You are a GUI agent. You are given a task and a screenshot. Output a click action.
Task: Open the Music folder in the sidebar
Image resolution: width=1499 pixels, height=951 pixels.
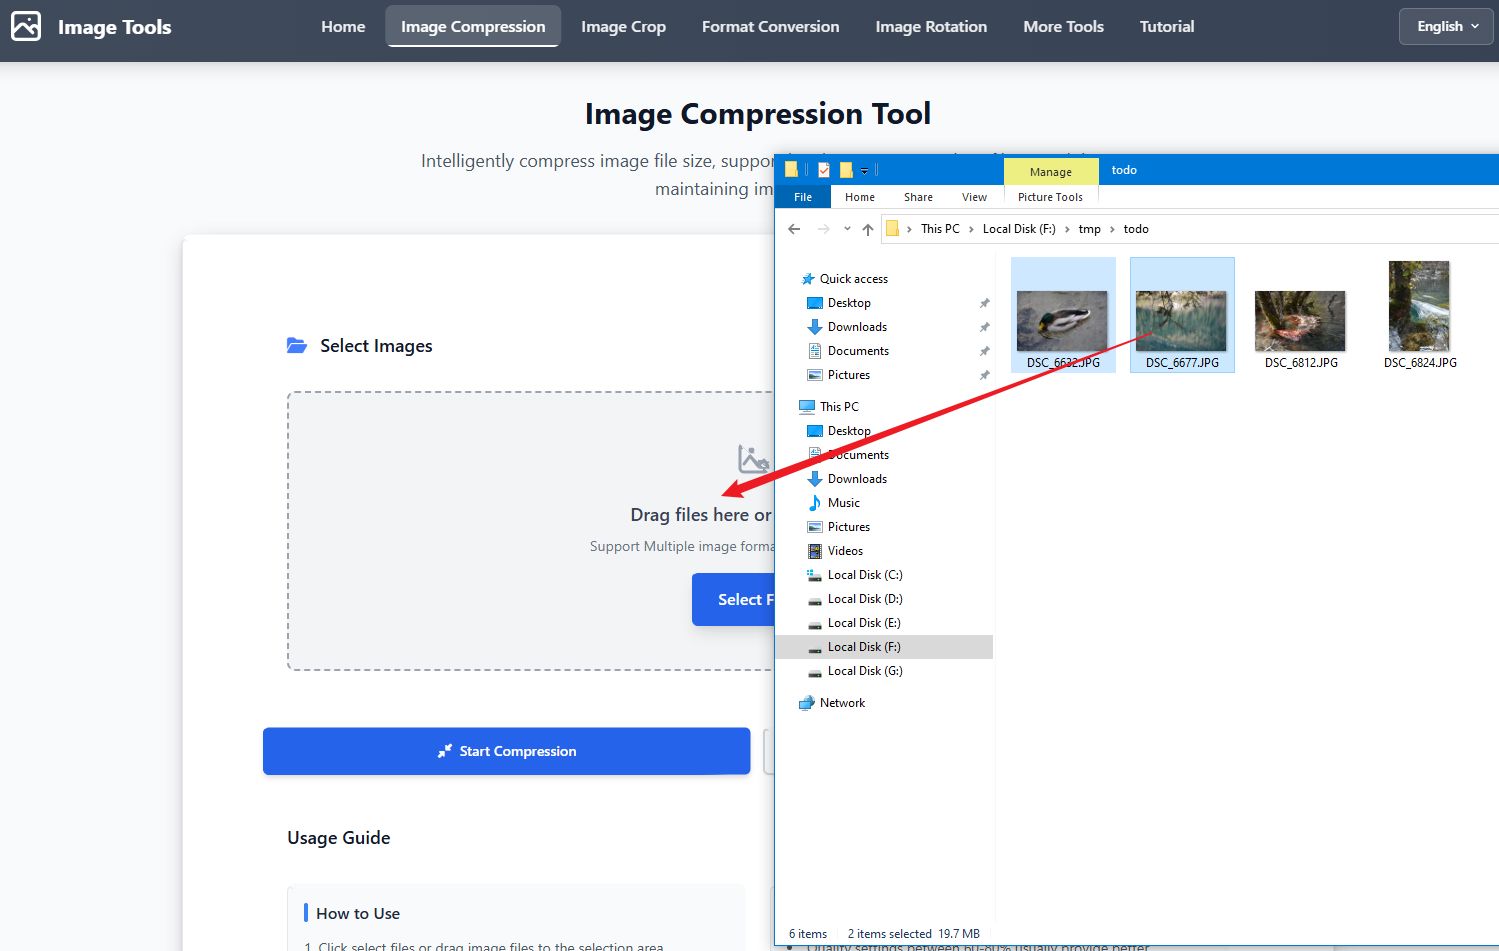843,503
